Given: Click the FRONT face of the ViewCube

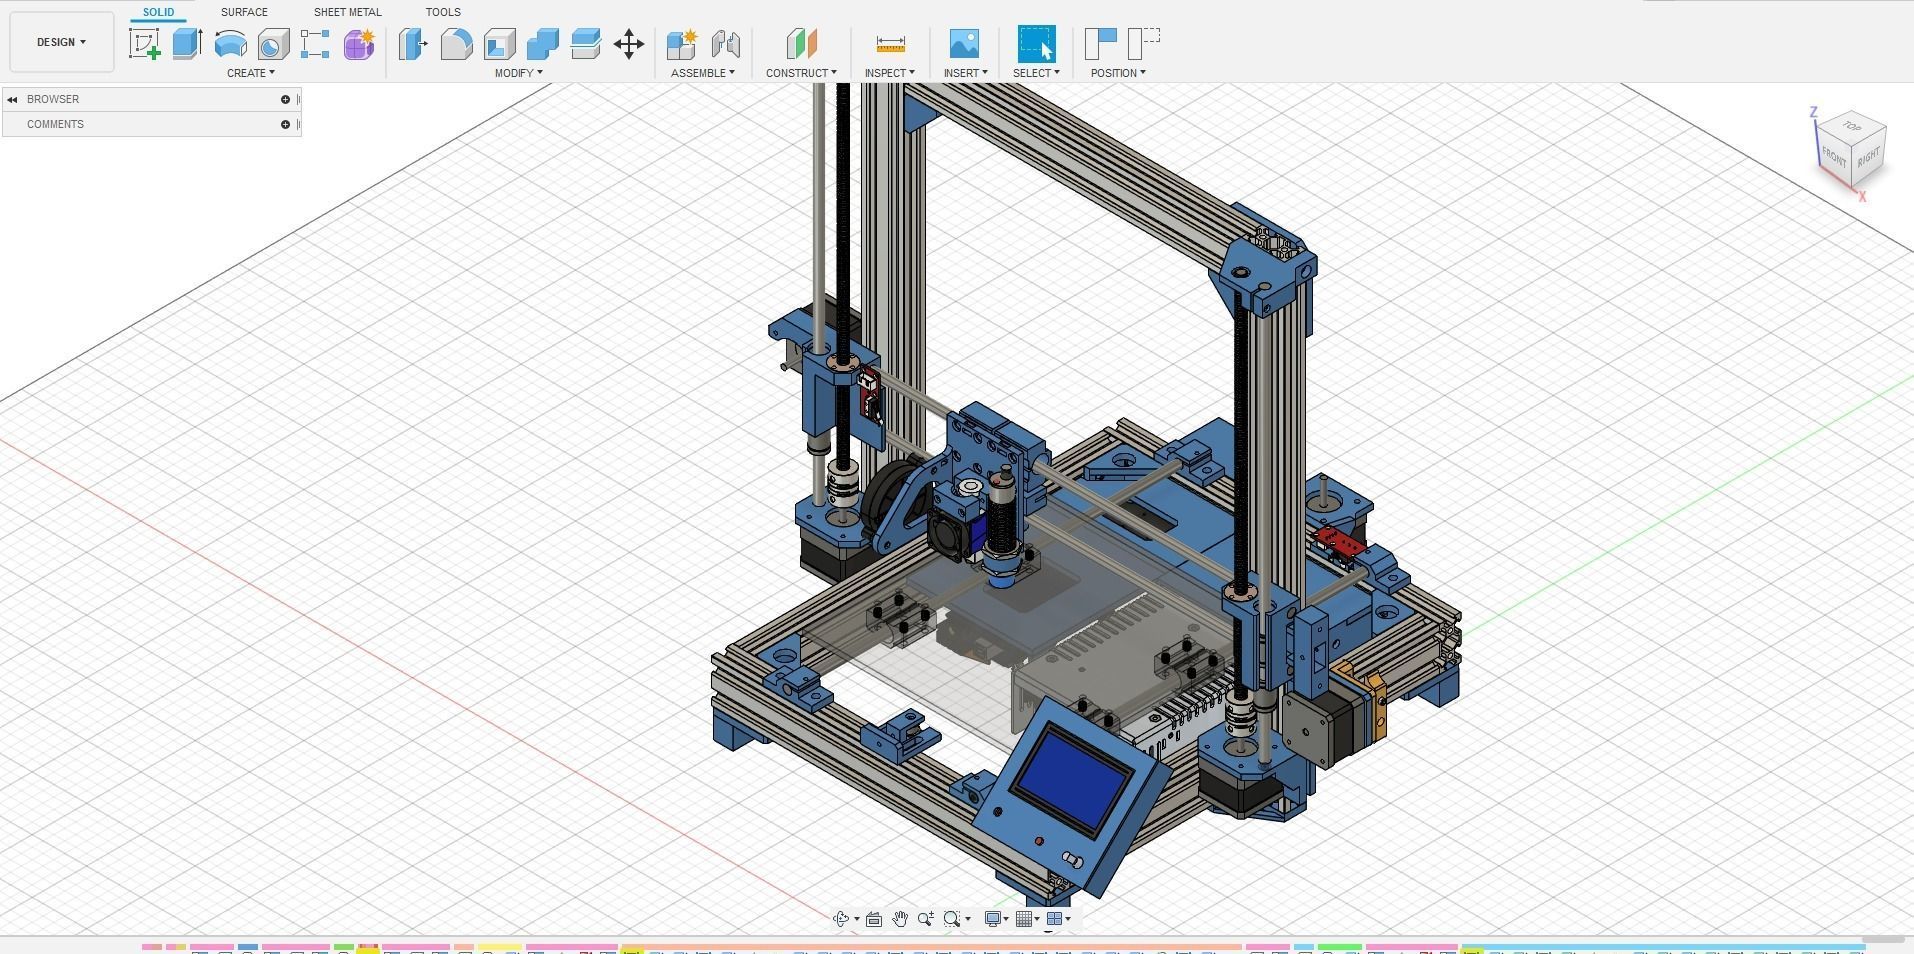Looking at the screenshot, I should (1834, 156).
